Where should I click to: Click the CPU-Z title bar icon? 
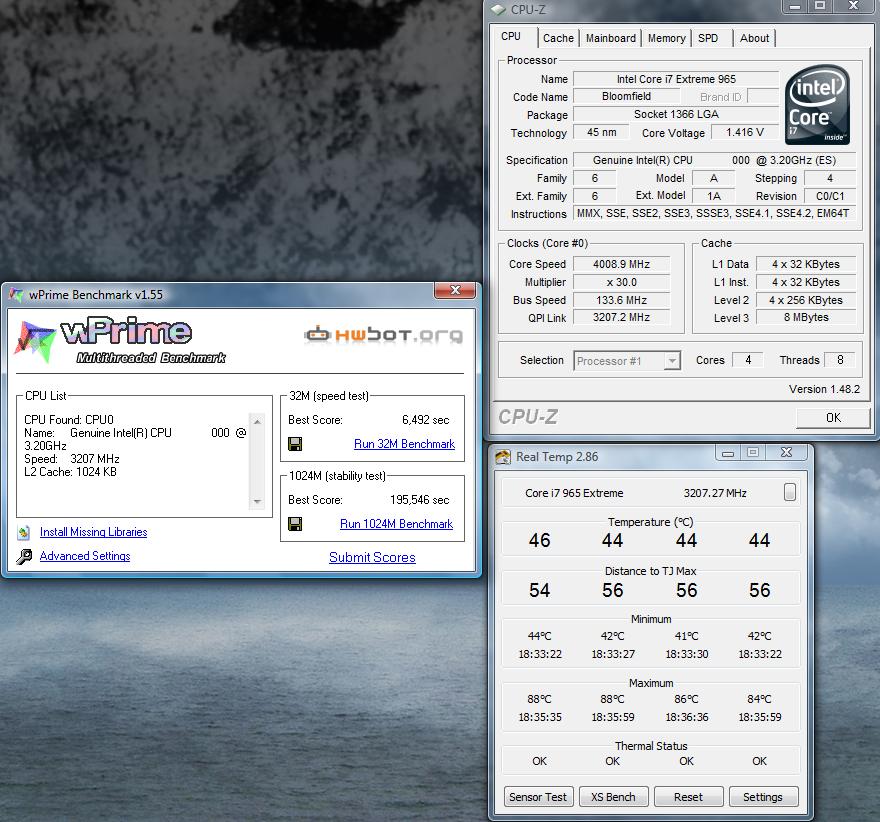(498, 10)
